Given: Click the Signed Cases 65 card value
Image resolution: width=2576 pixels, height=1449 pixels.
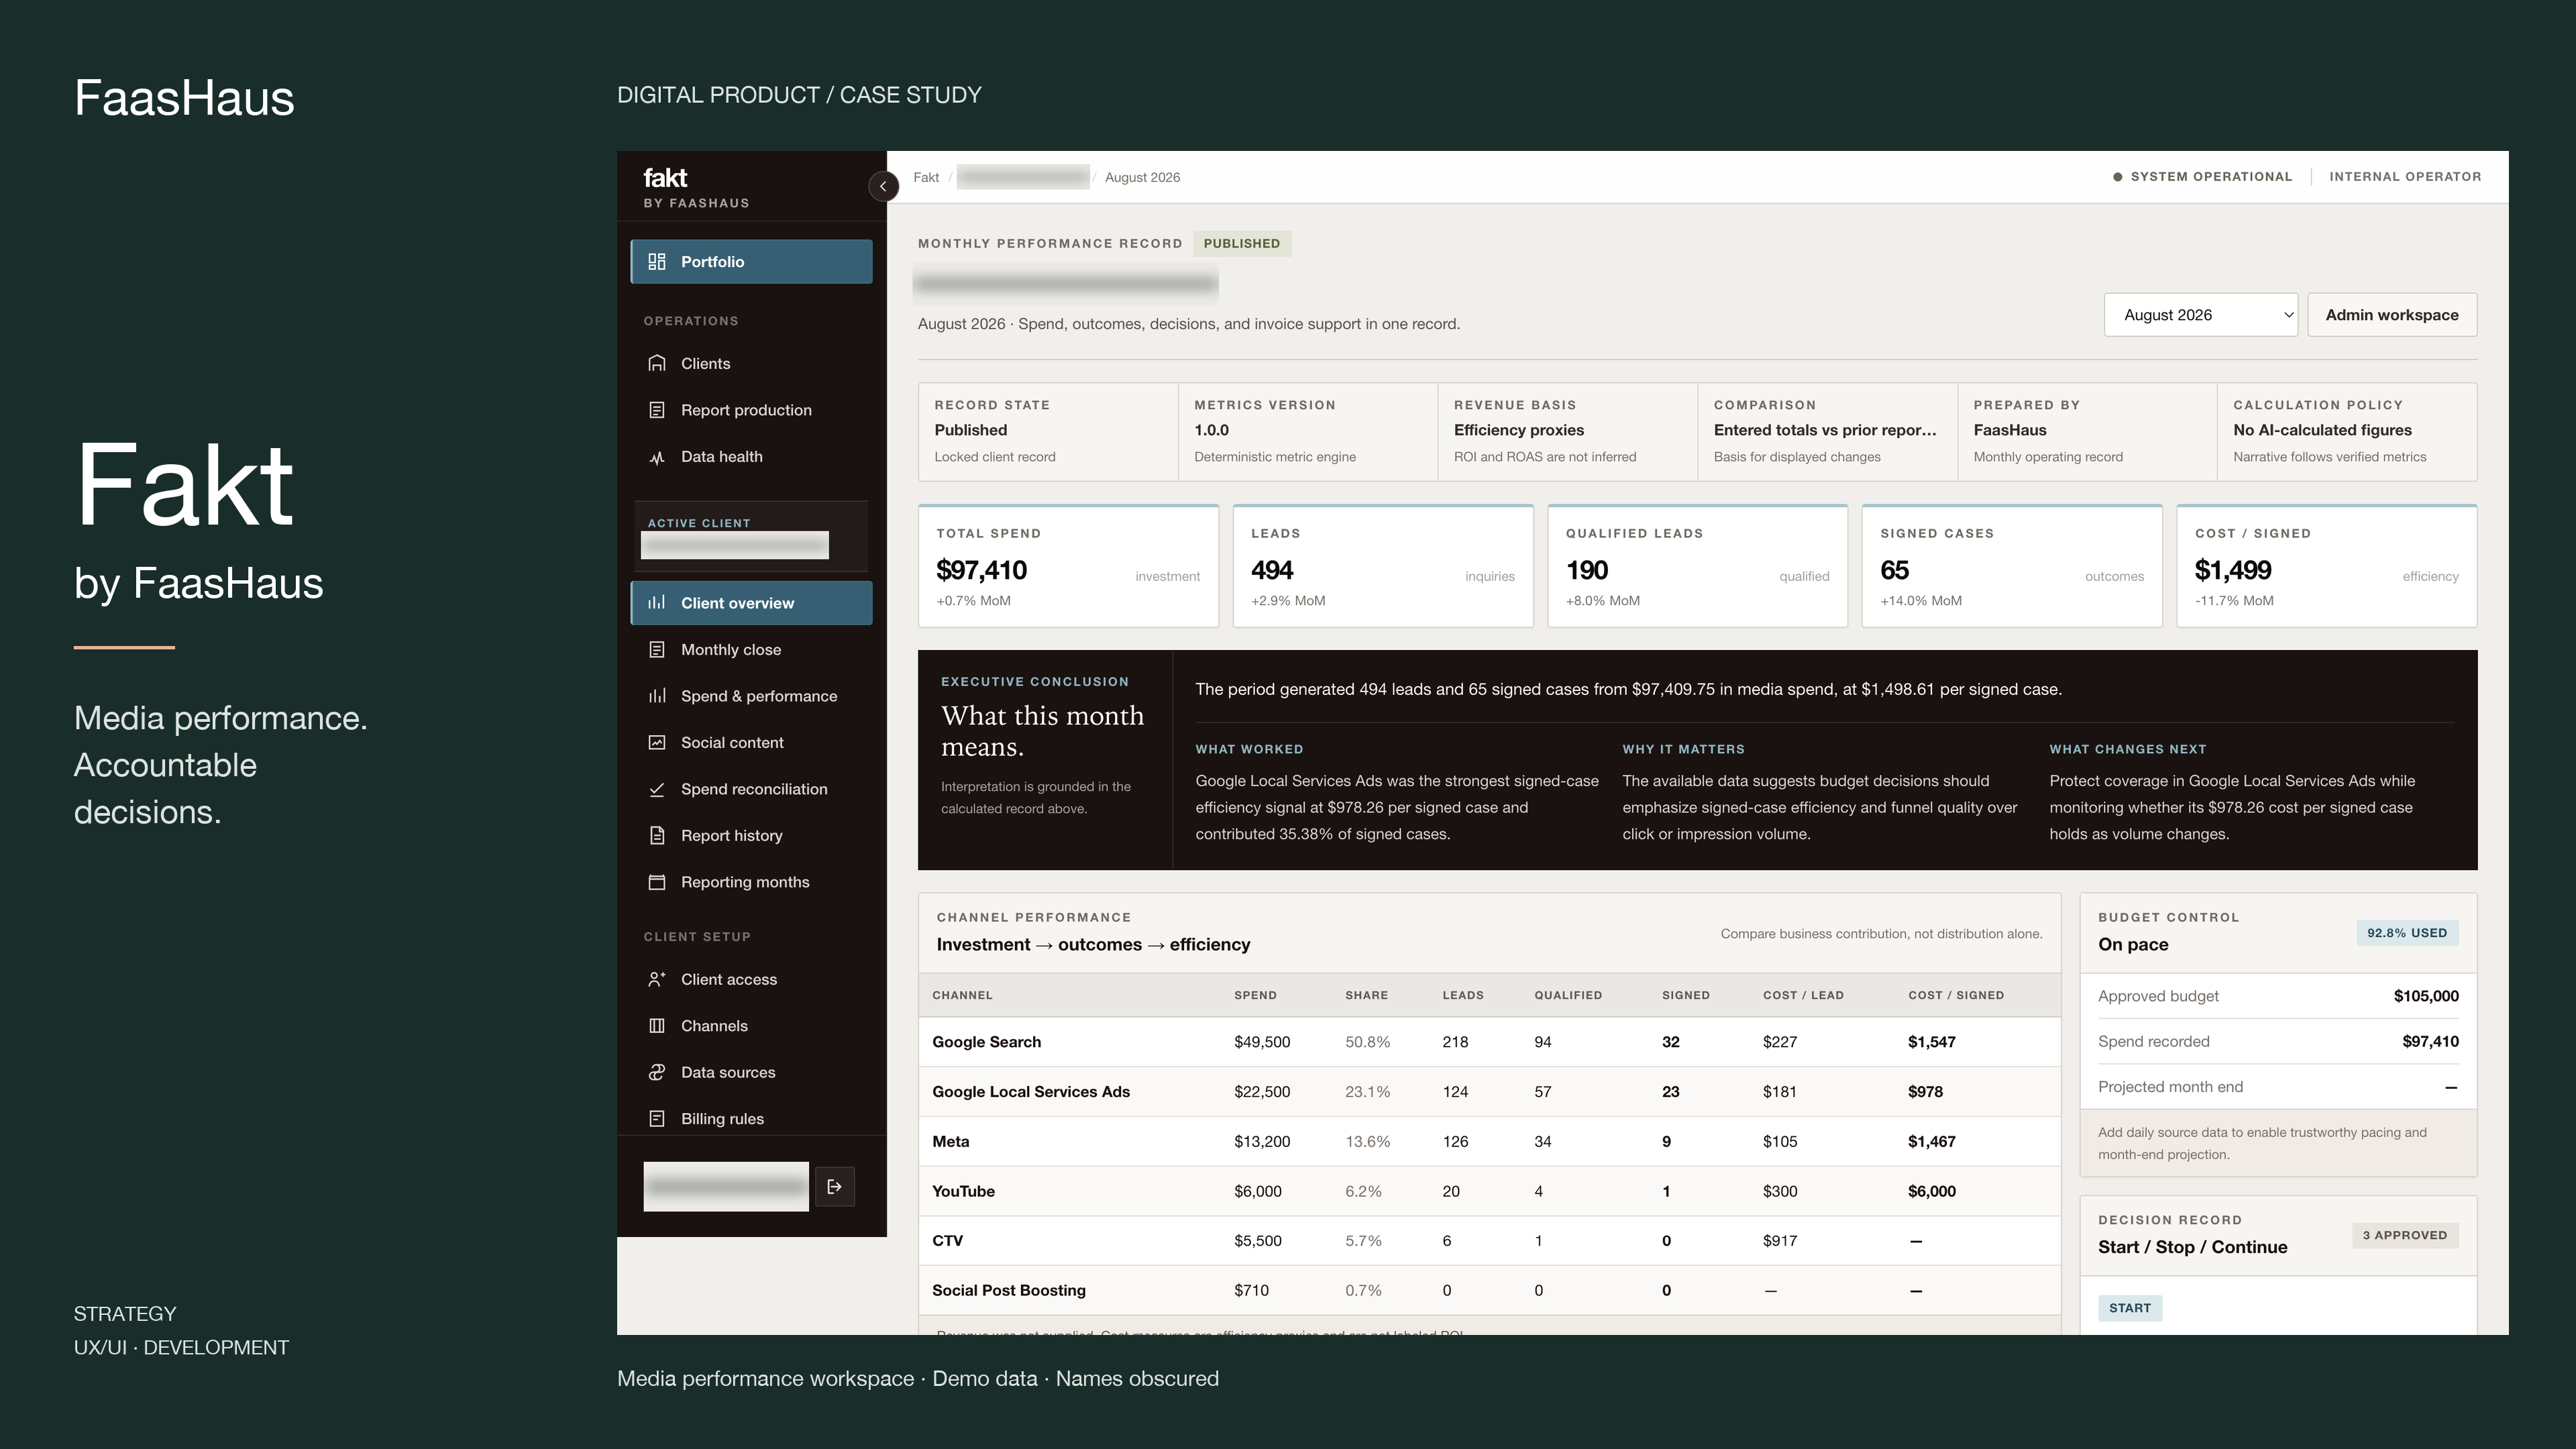Looking at the screenshot, I should point(1895,571).
